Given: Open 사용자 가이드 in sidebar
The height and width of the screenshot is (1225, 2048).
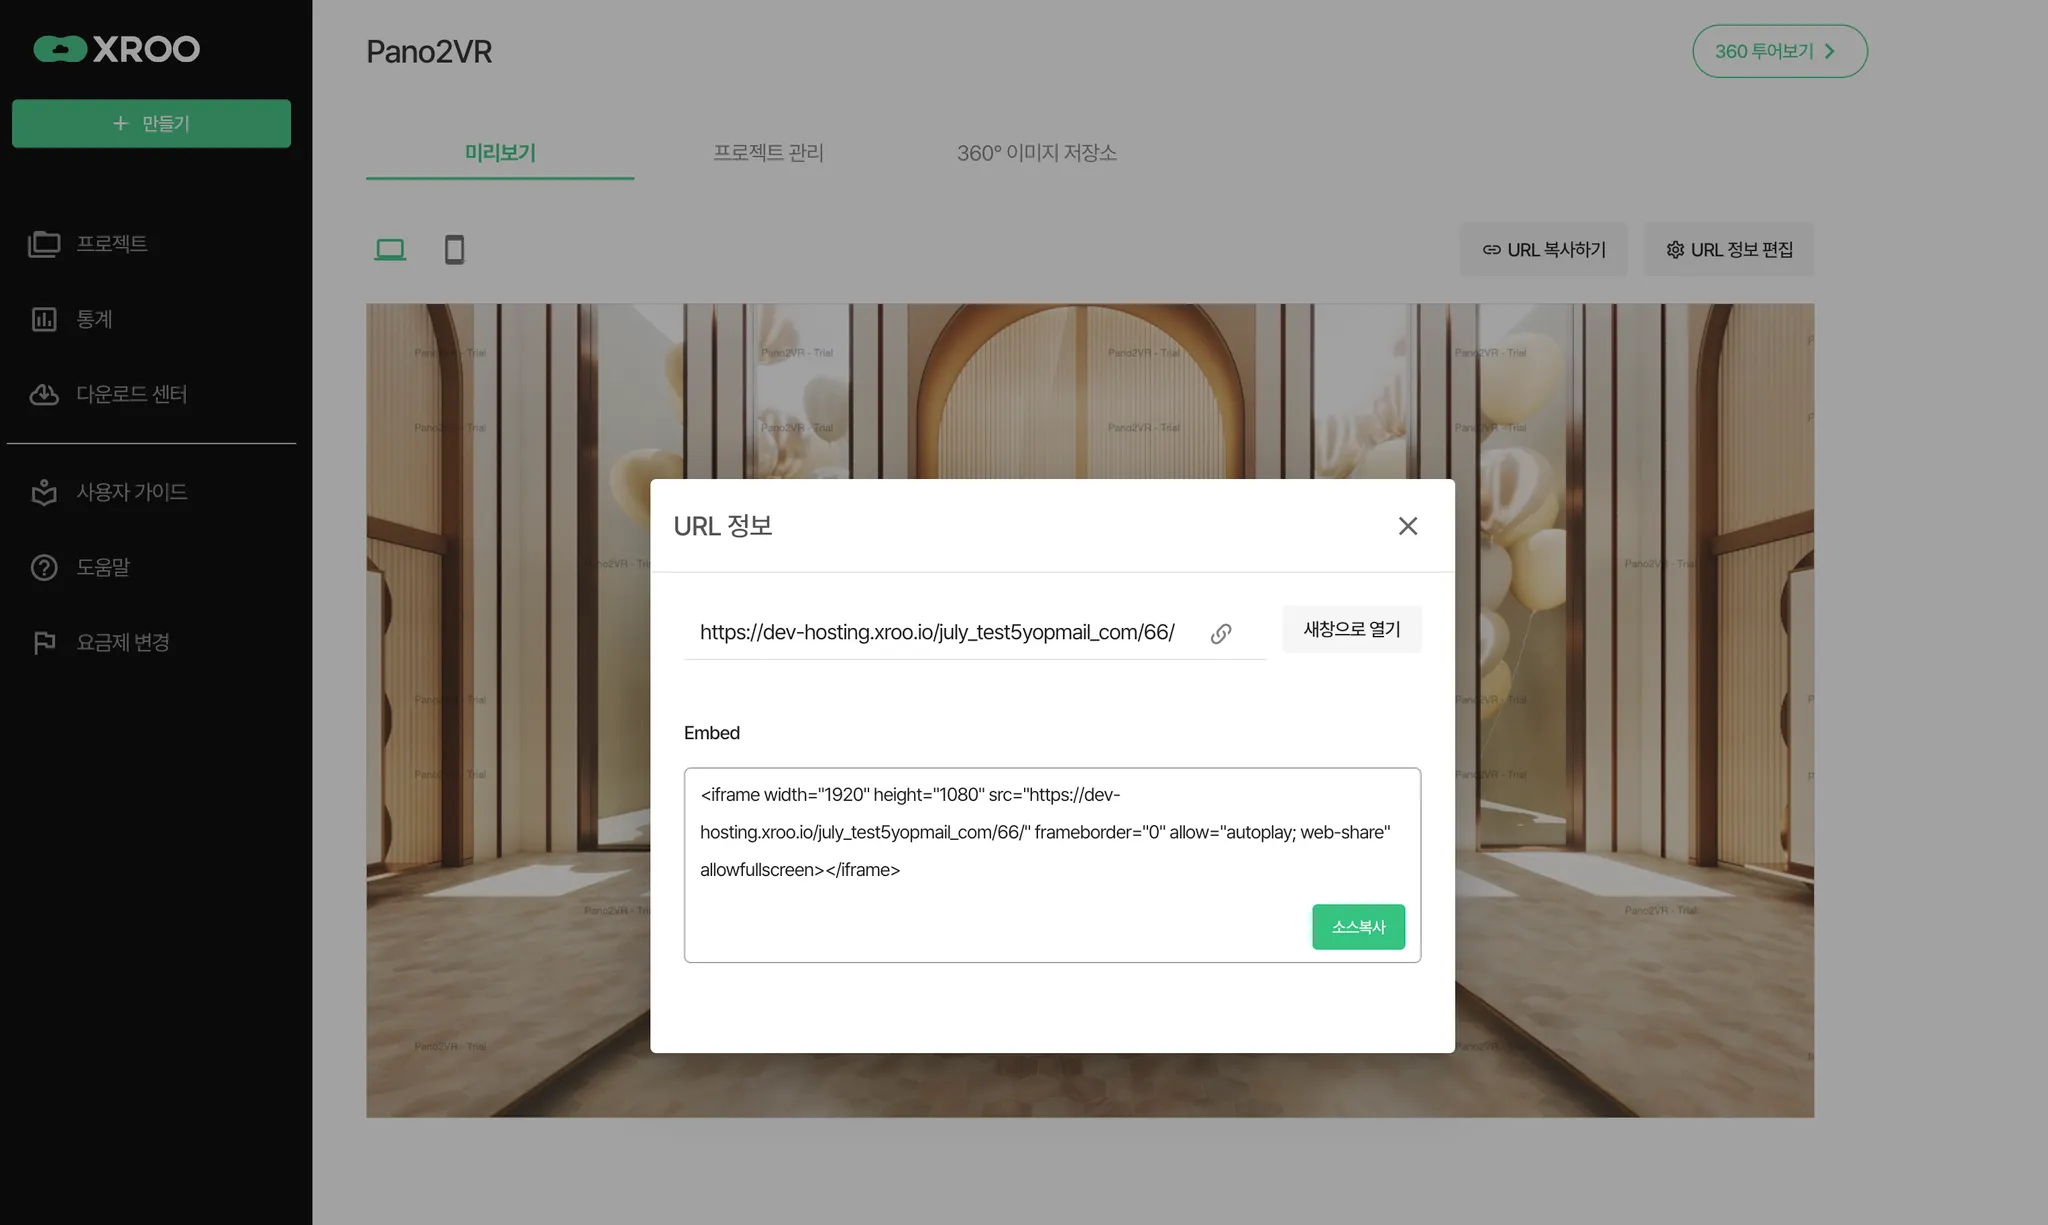Looking at the screenshot, I should (131, 492).
